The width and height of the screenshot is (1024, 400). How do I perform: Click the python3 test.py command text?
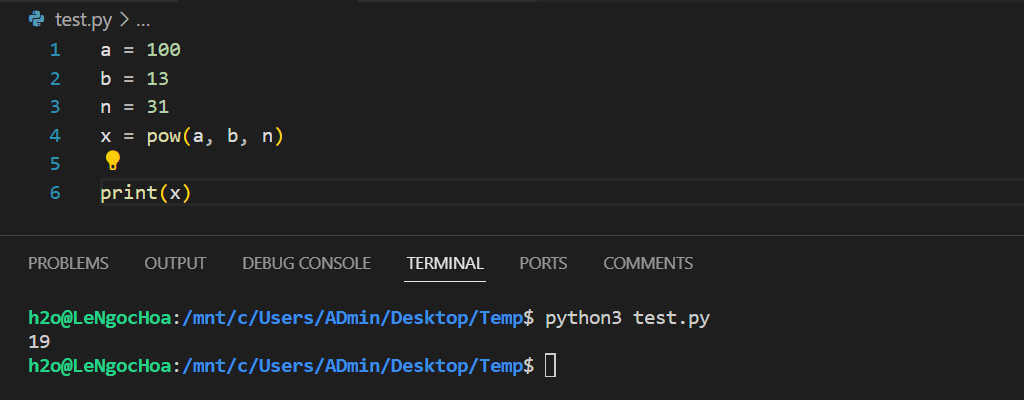628,318
